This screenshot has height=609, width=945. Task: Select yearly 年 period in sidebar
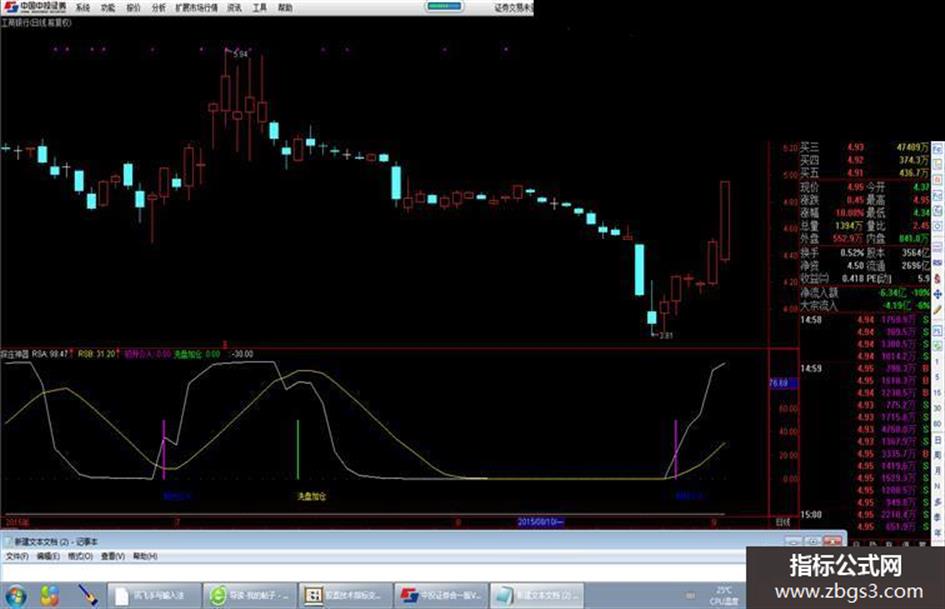click(938, 533)
